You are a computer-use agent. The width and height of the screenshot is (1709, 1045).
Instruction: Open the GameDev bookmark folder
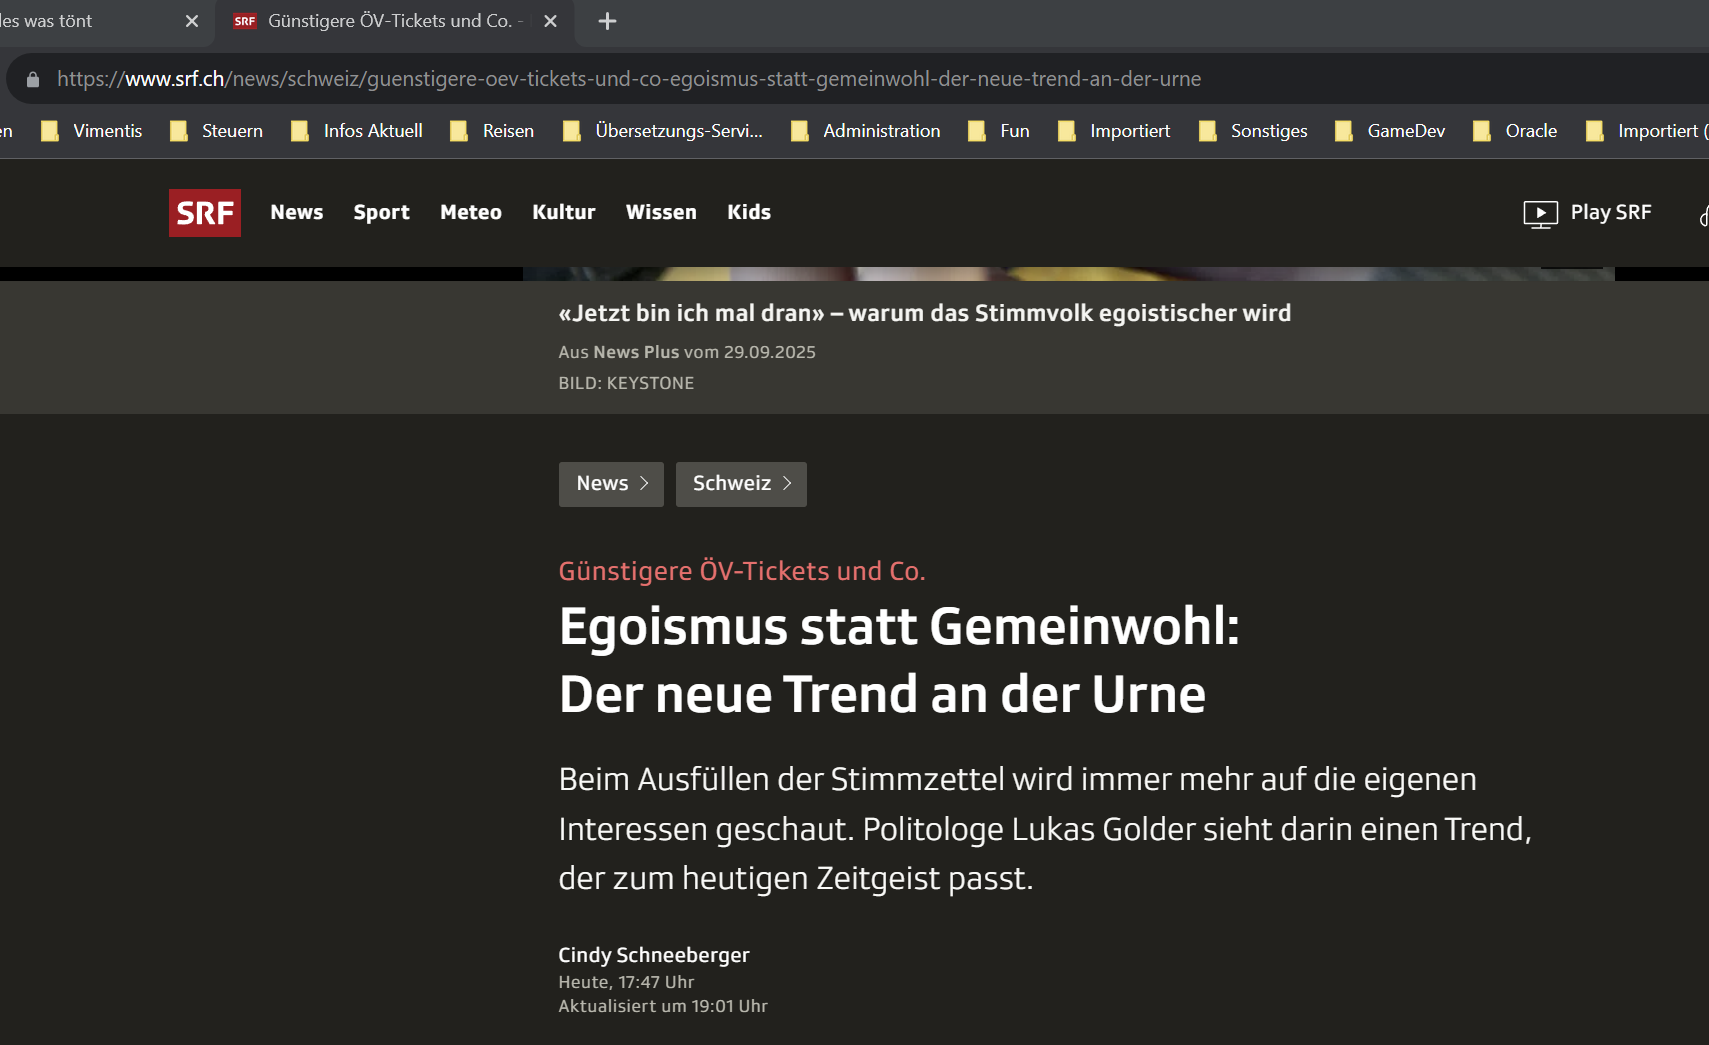[1390, 131]
